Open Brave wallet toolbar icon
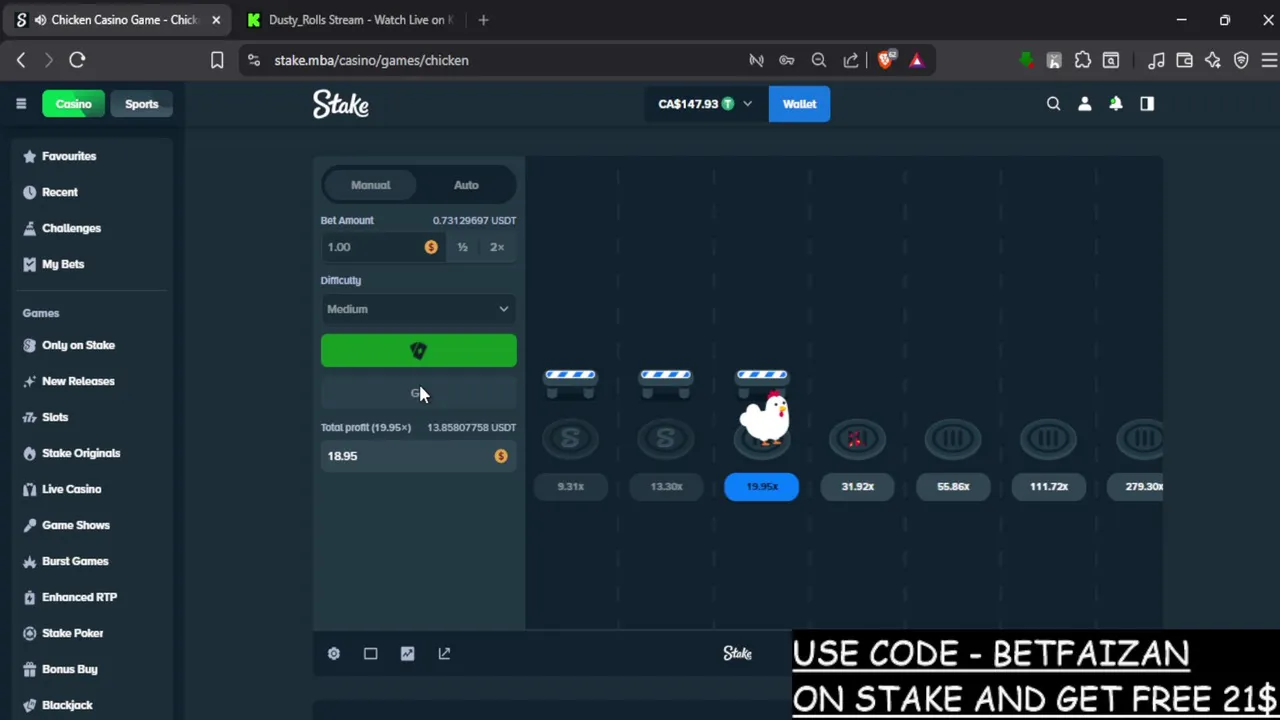Viewport: 1280px width, 720px height. tap(1184, 60)
